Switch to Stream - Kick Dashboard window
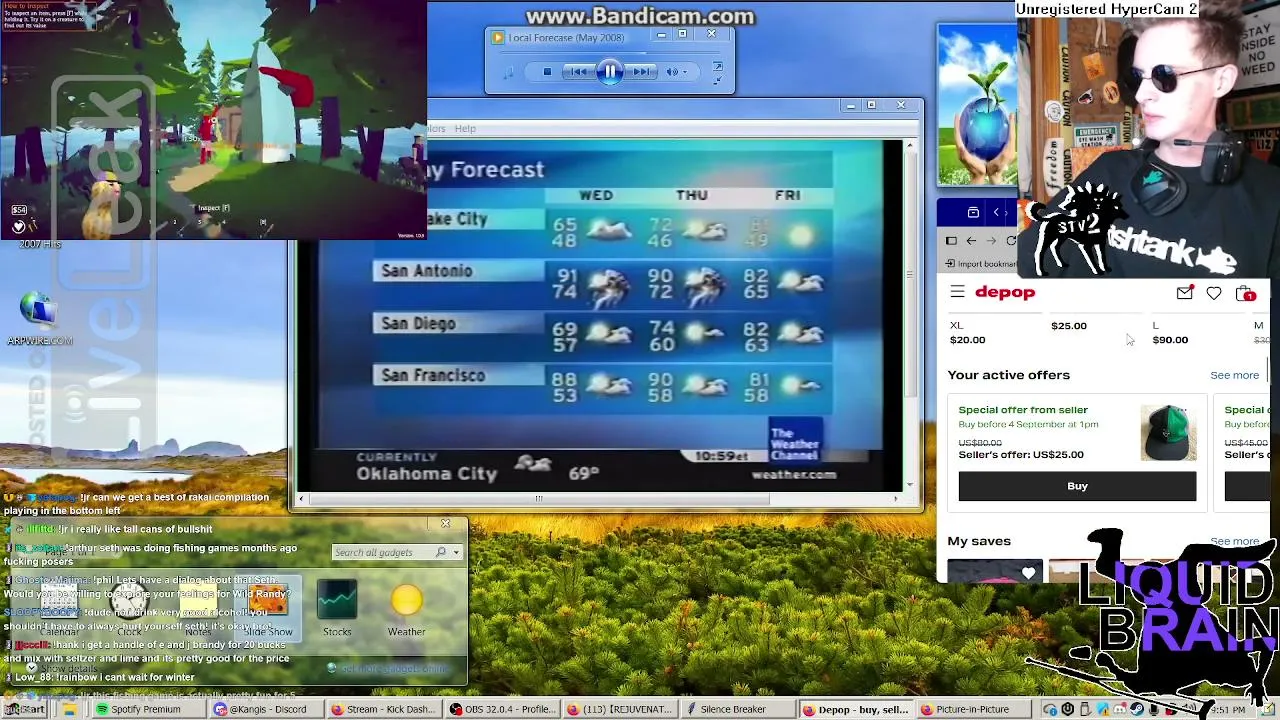 [x=385, y=709]
